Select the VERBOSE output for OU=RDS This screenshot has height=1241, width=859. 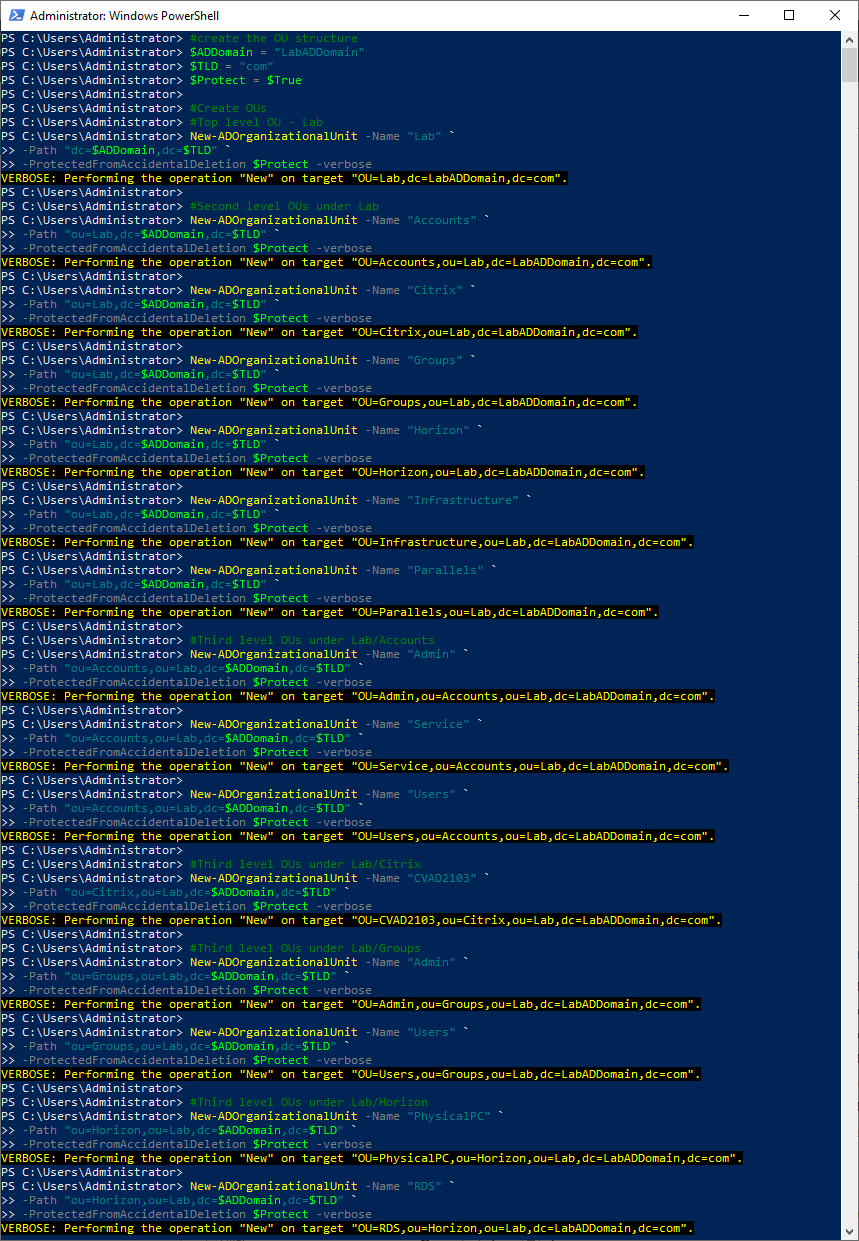coord(347,1228)
